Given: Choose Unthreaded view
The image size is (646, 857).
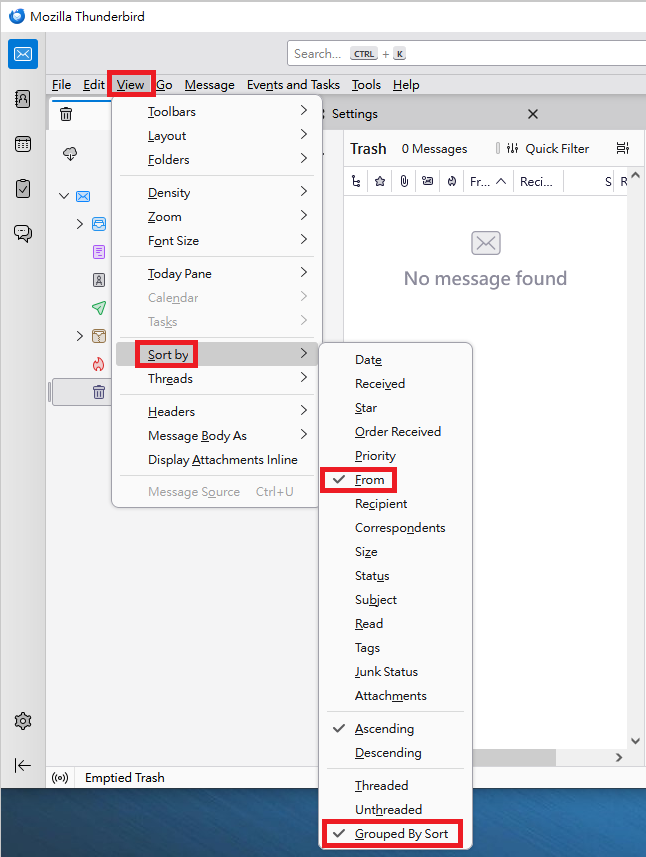Looking at the screenshot, I should [396, 809].
